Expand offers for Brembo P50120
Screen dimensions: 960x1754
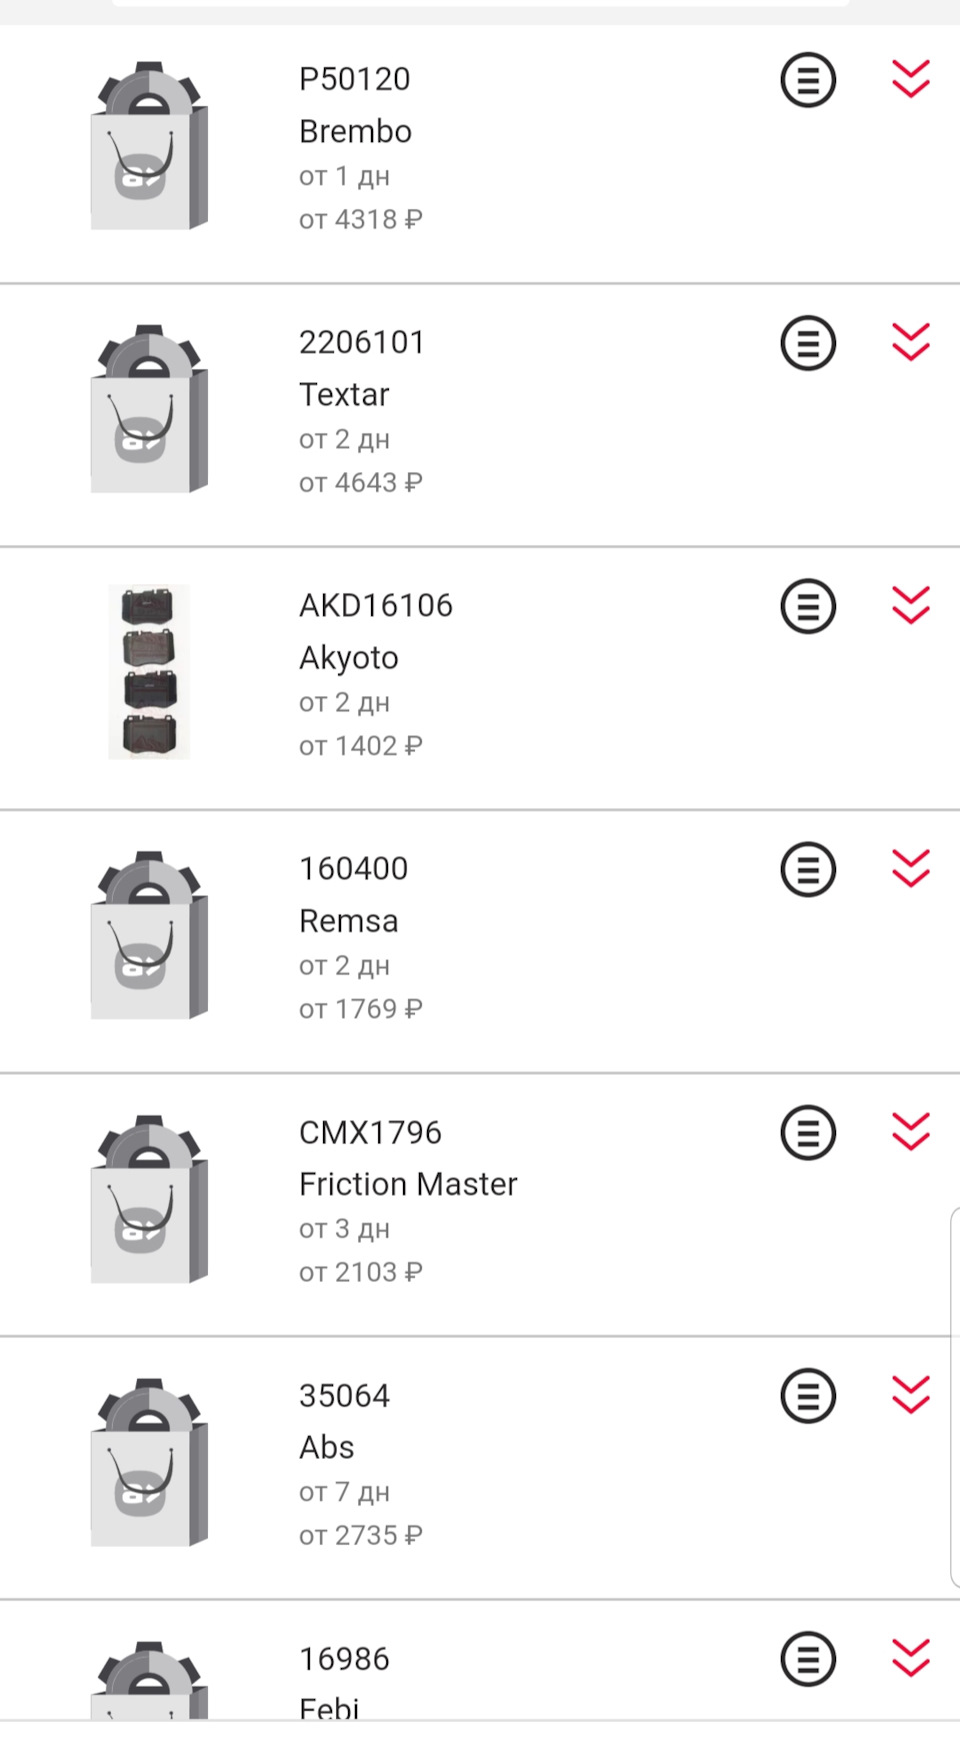[911, 79]
